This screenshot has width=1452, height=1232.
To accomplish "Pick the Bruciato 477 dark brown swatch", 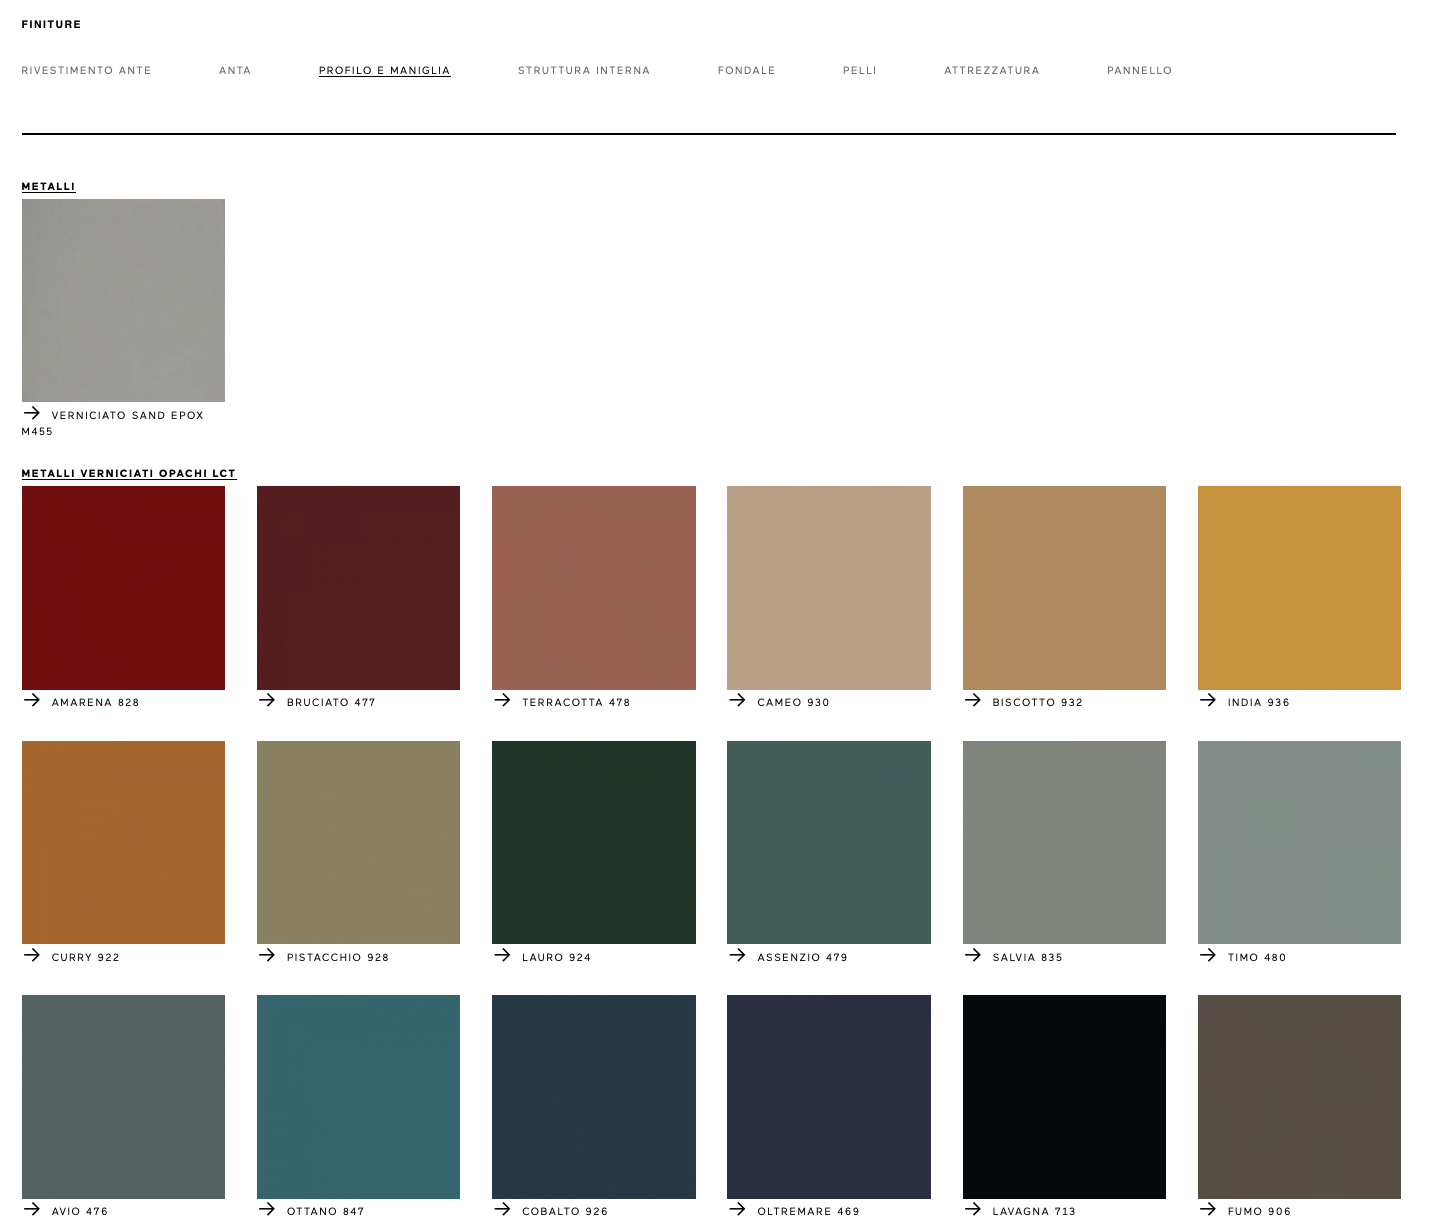I will pyautogui.click(x=358, y=588).
